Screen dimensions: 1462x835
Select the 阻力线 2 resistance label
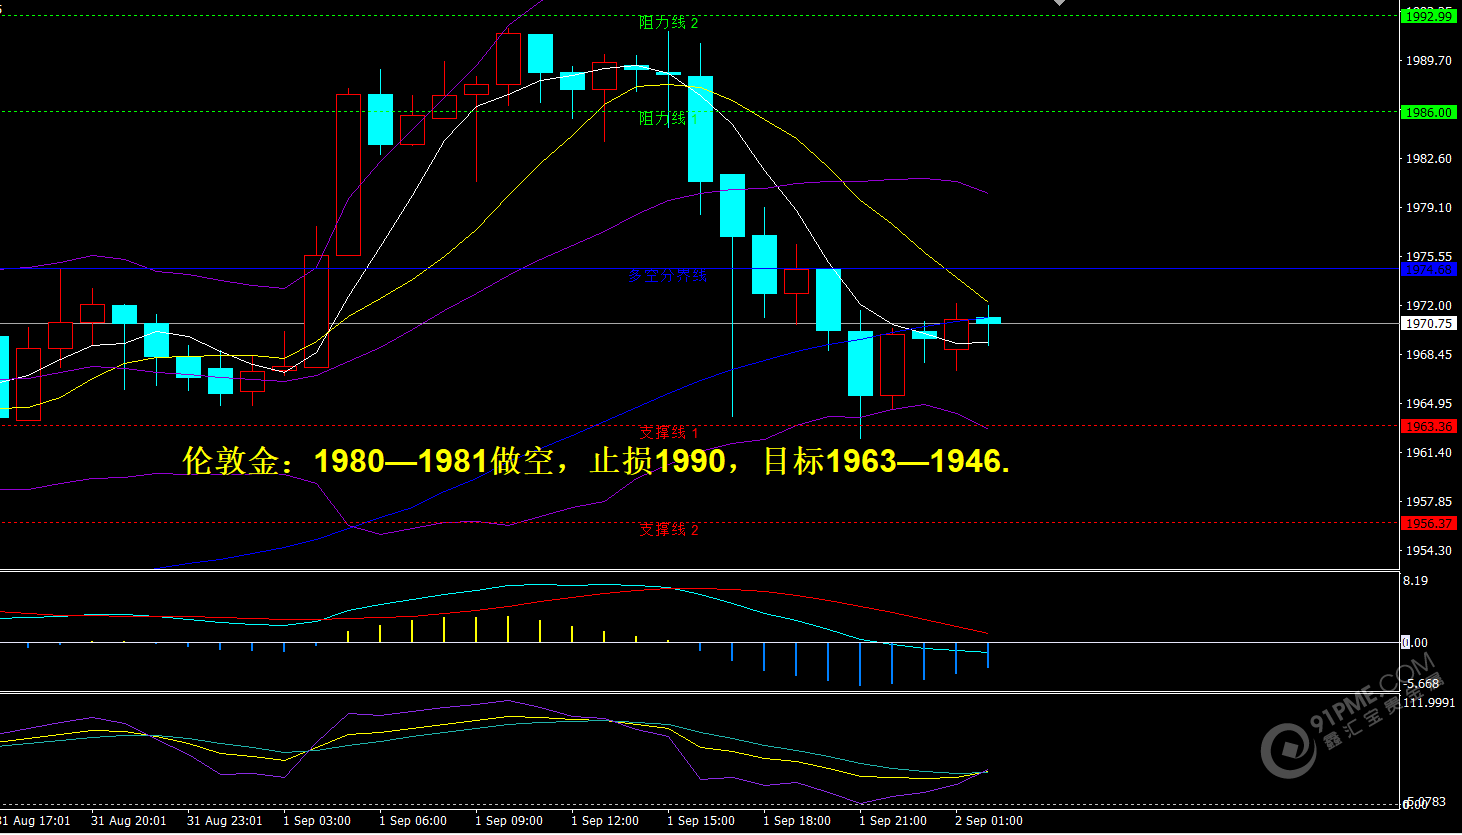(x=668, y=22)
